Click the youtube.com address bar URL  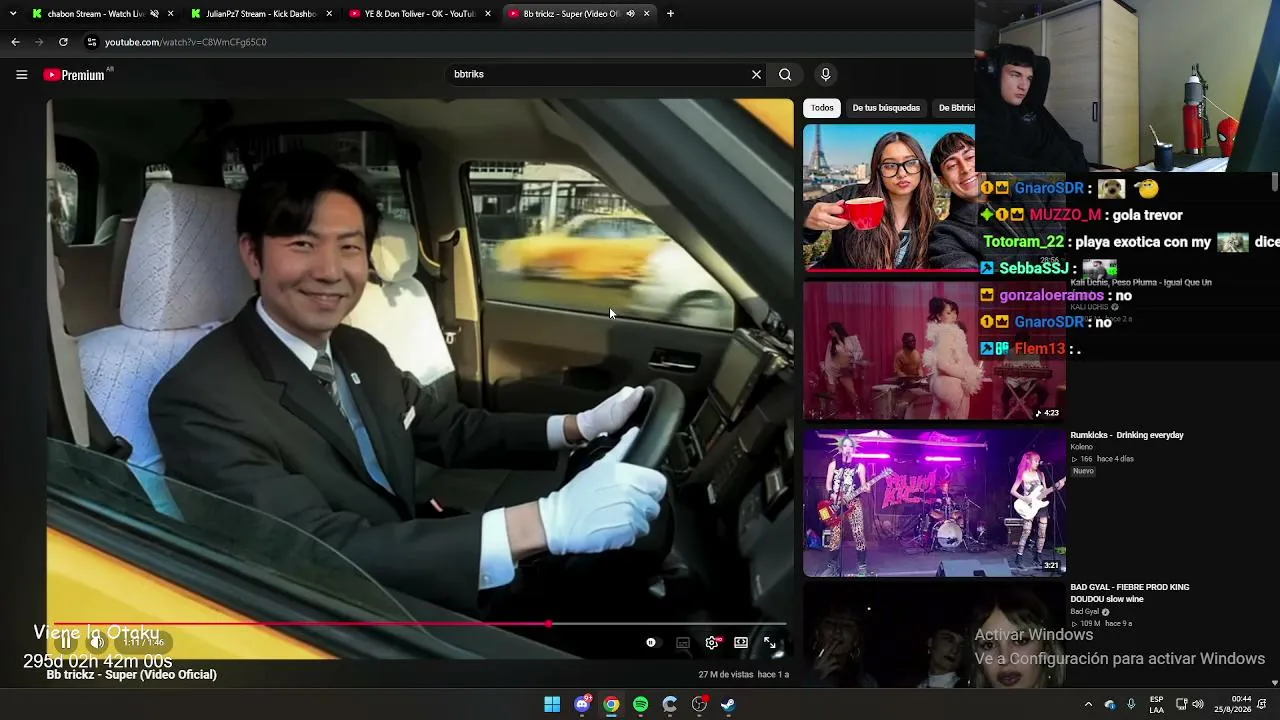[x=186, y=42]
